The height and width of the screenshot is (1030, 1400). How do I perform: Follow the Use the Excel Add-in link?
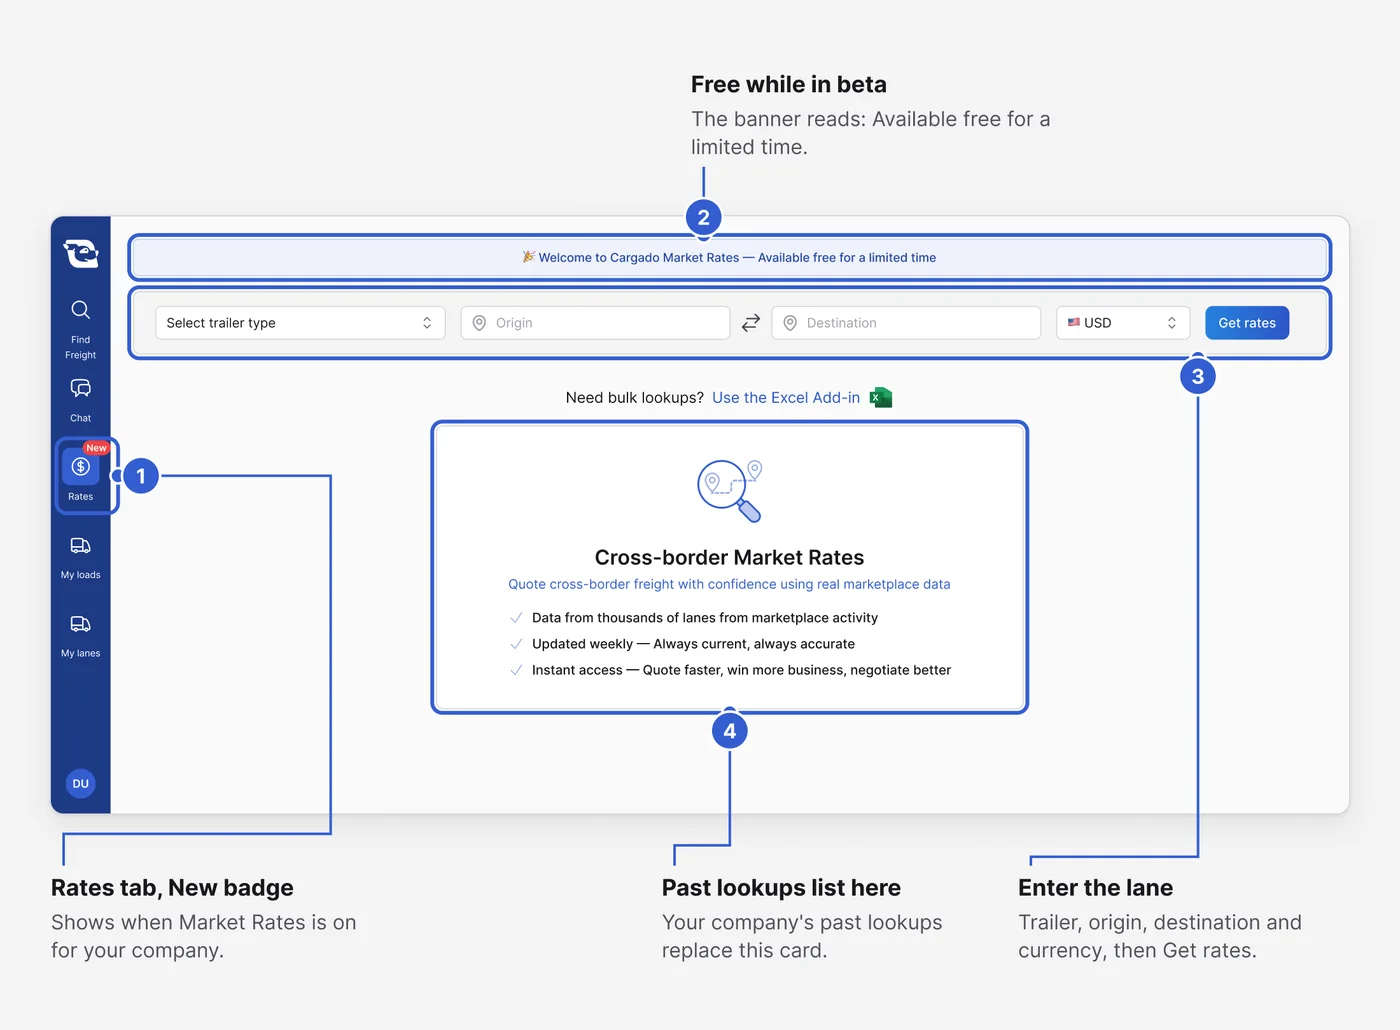point(786,398)
